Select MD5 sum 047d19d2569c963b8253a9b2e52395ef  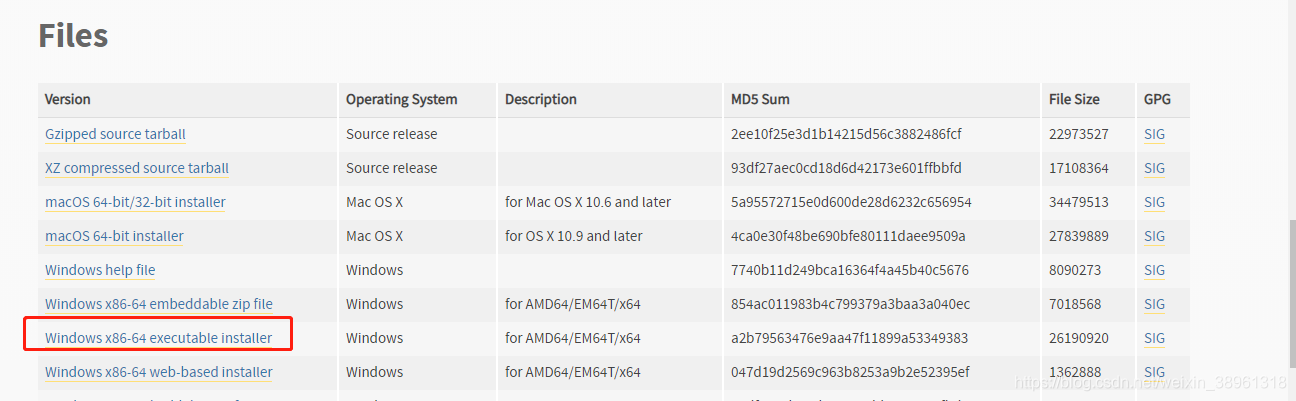tap(850, 372)
